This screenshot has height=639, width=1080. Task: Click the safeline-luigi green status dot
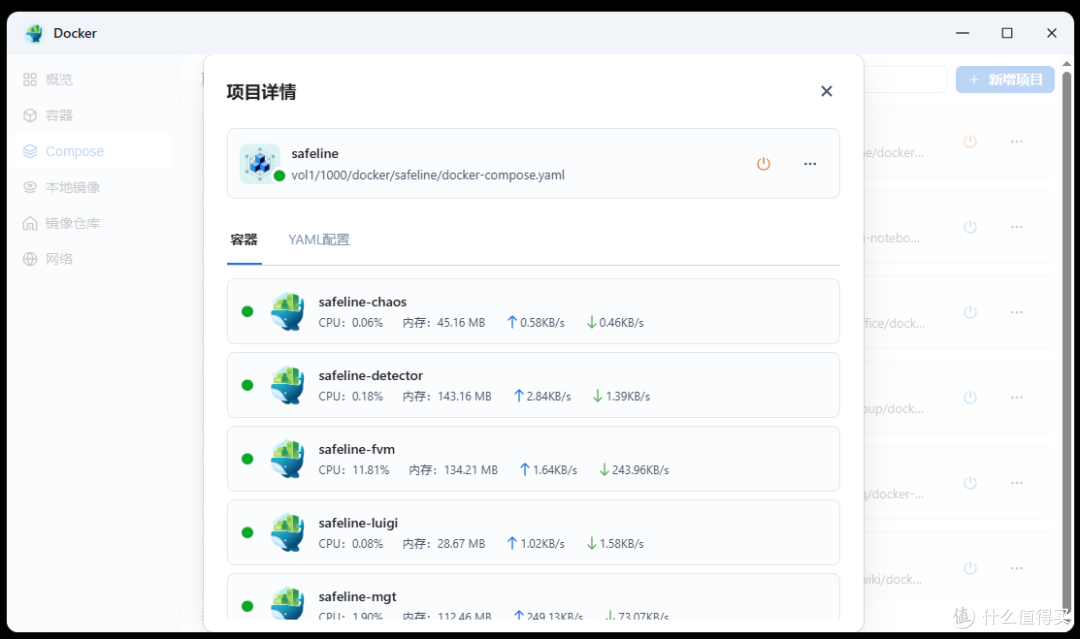(x=247, y=532)
